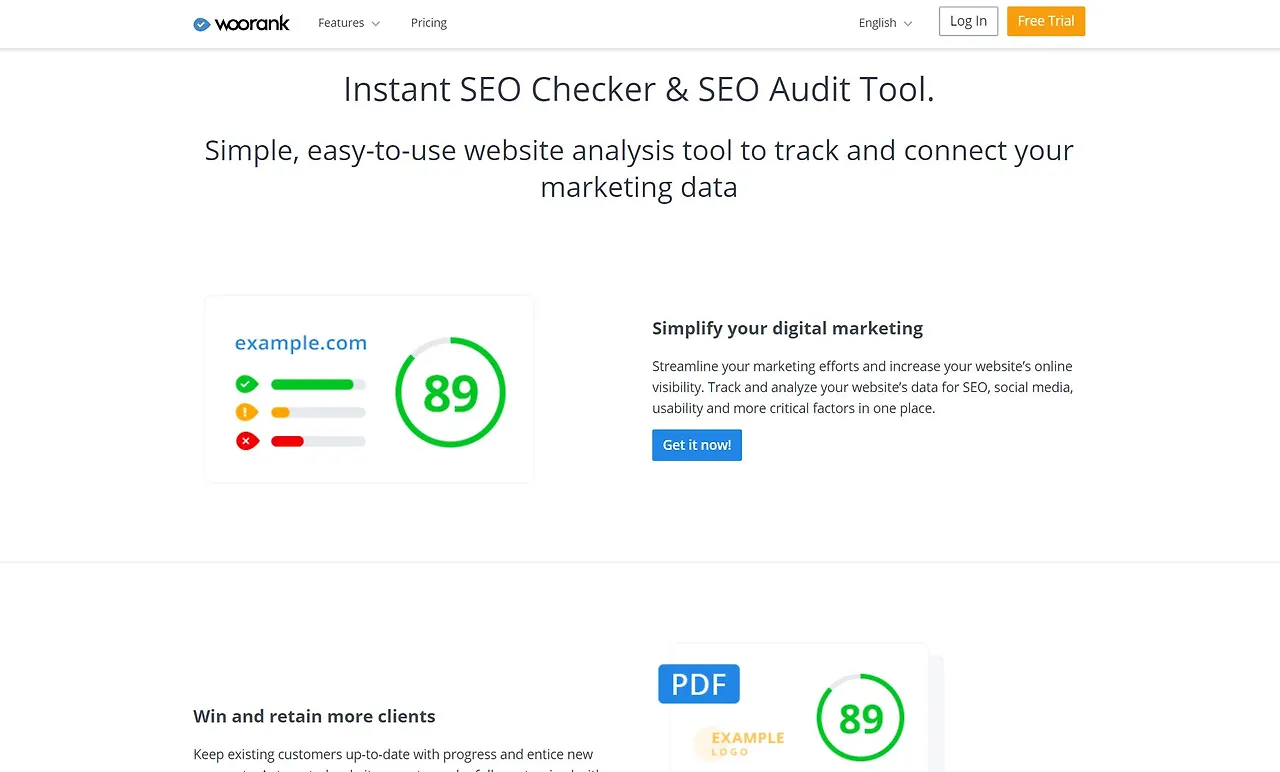
Task: Click the blue PDF badge icon
Action: click(x=699, y=684)
